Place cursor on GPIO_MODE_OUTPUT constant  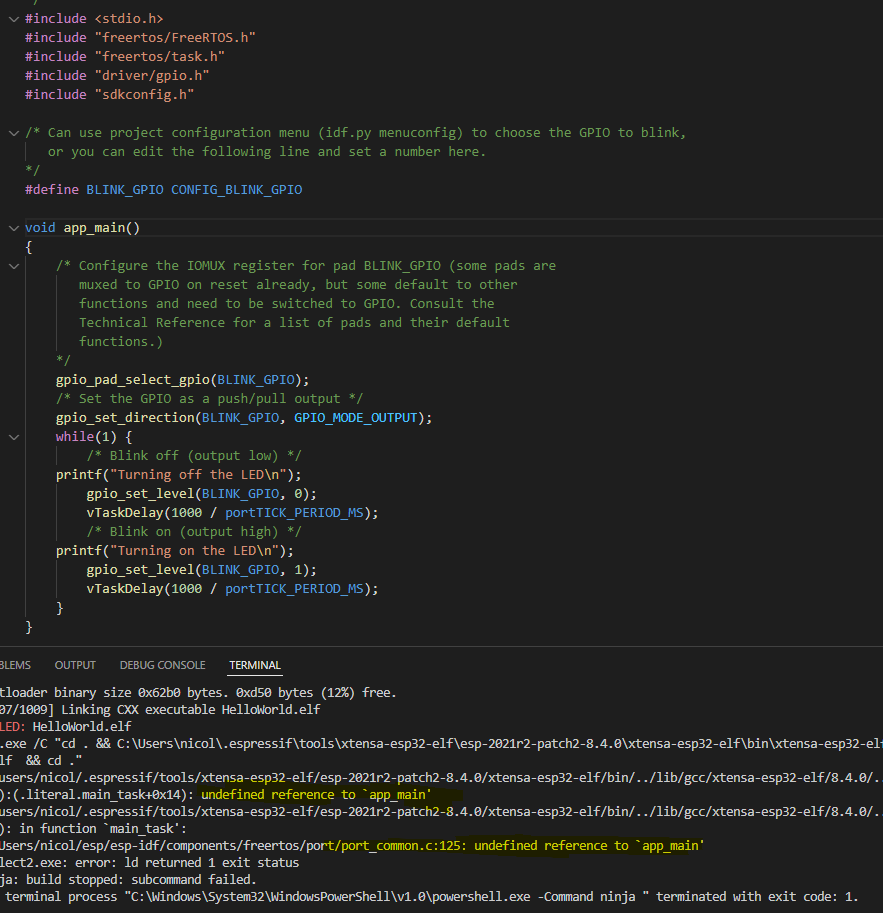(355, 418)
